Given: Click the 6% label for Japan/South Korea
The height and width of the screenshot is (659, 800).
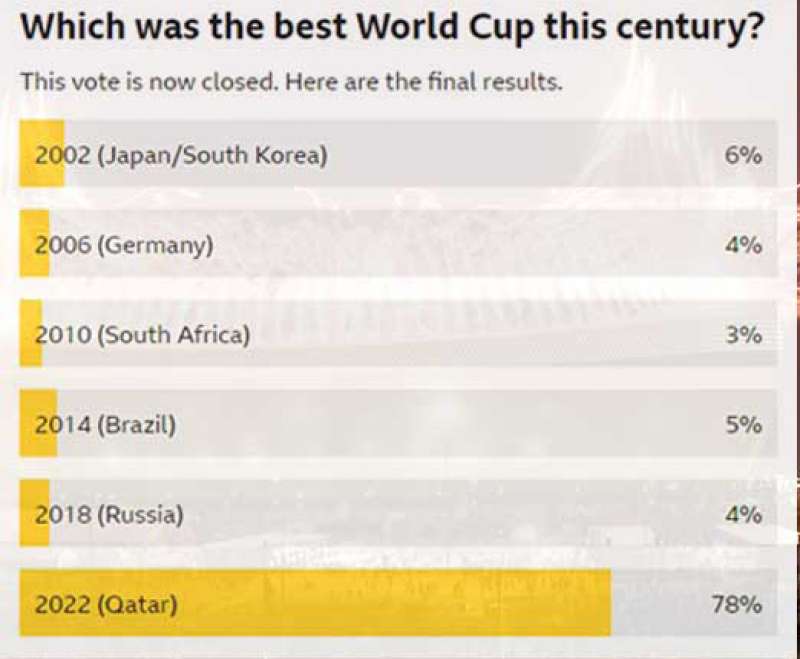Looking at the screenshot, I should click(x=744, y=156).
